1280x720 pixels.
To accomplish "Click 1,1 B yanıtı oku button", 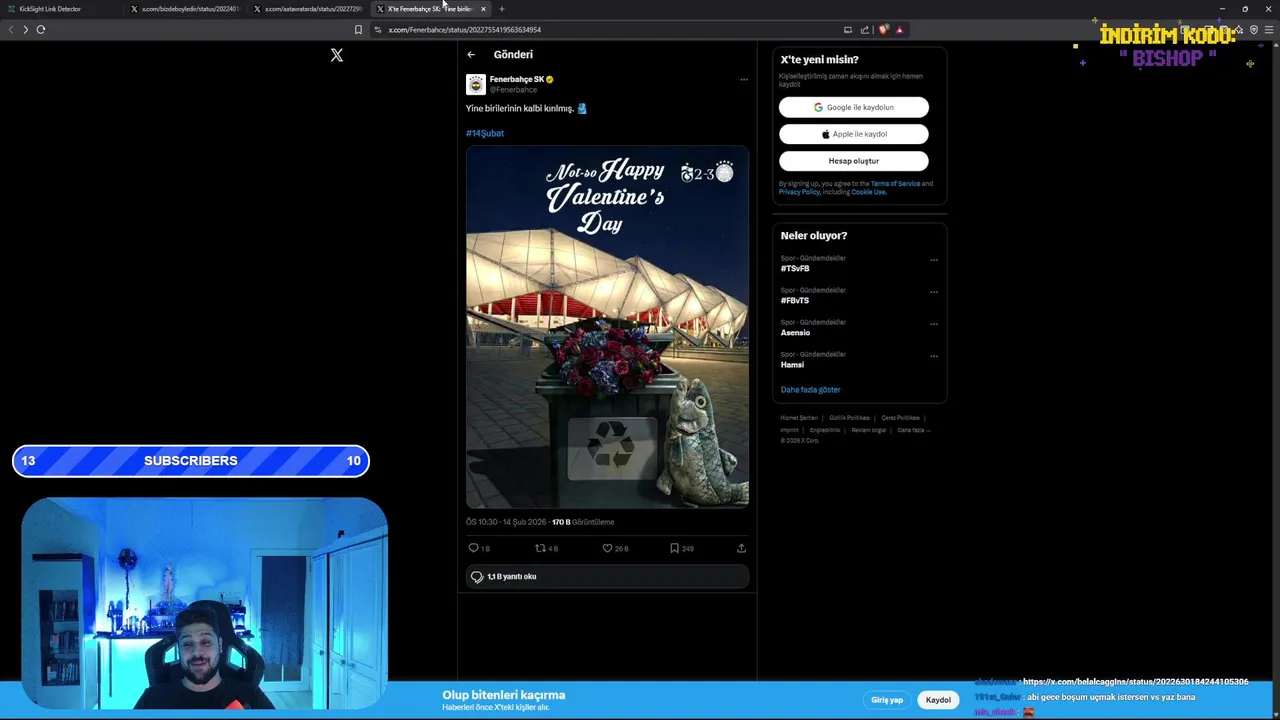I will coord(607,577).
